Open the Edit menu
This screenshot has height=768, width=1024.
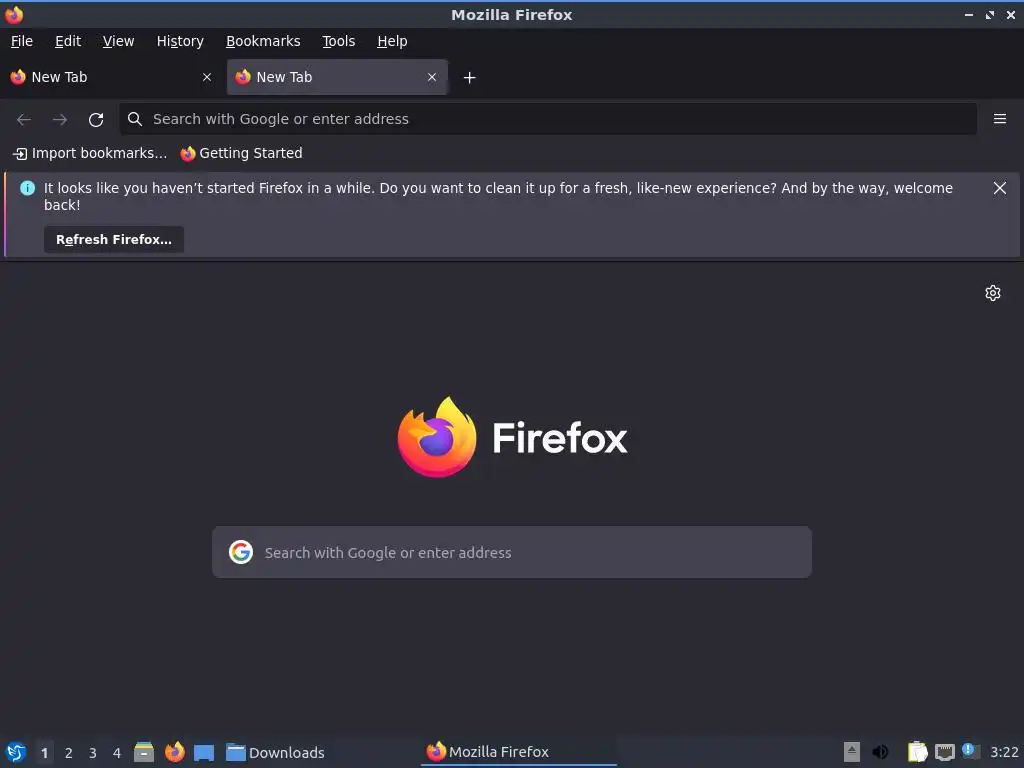(68, 41)
